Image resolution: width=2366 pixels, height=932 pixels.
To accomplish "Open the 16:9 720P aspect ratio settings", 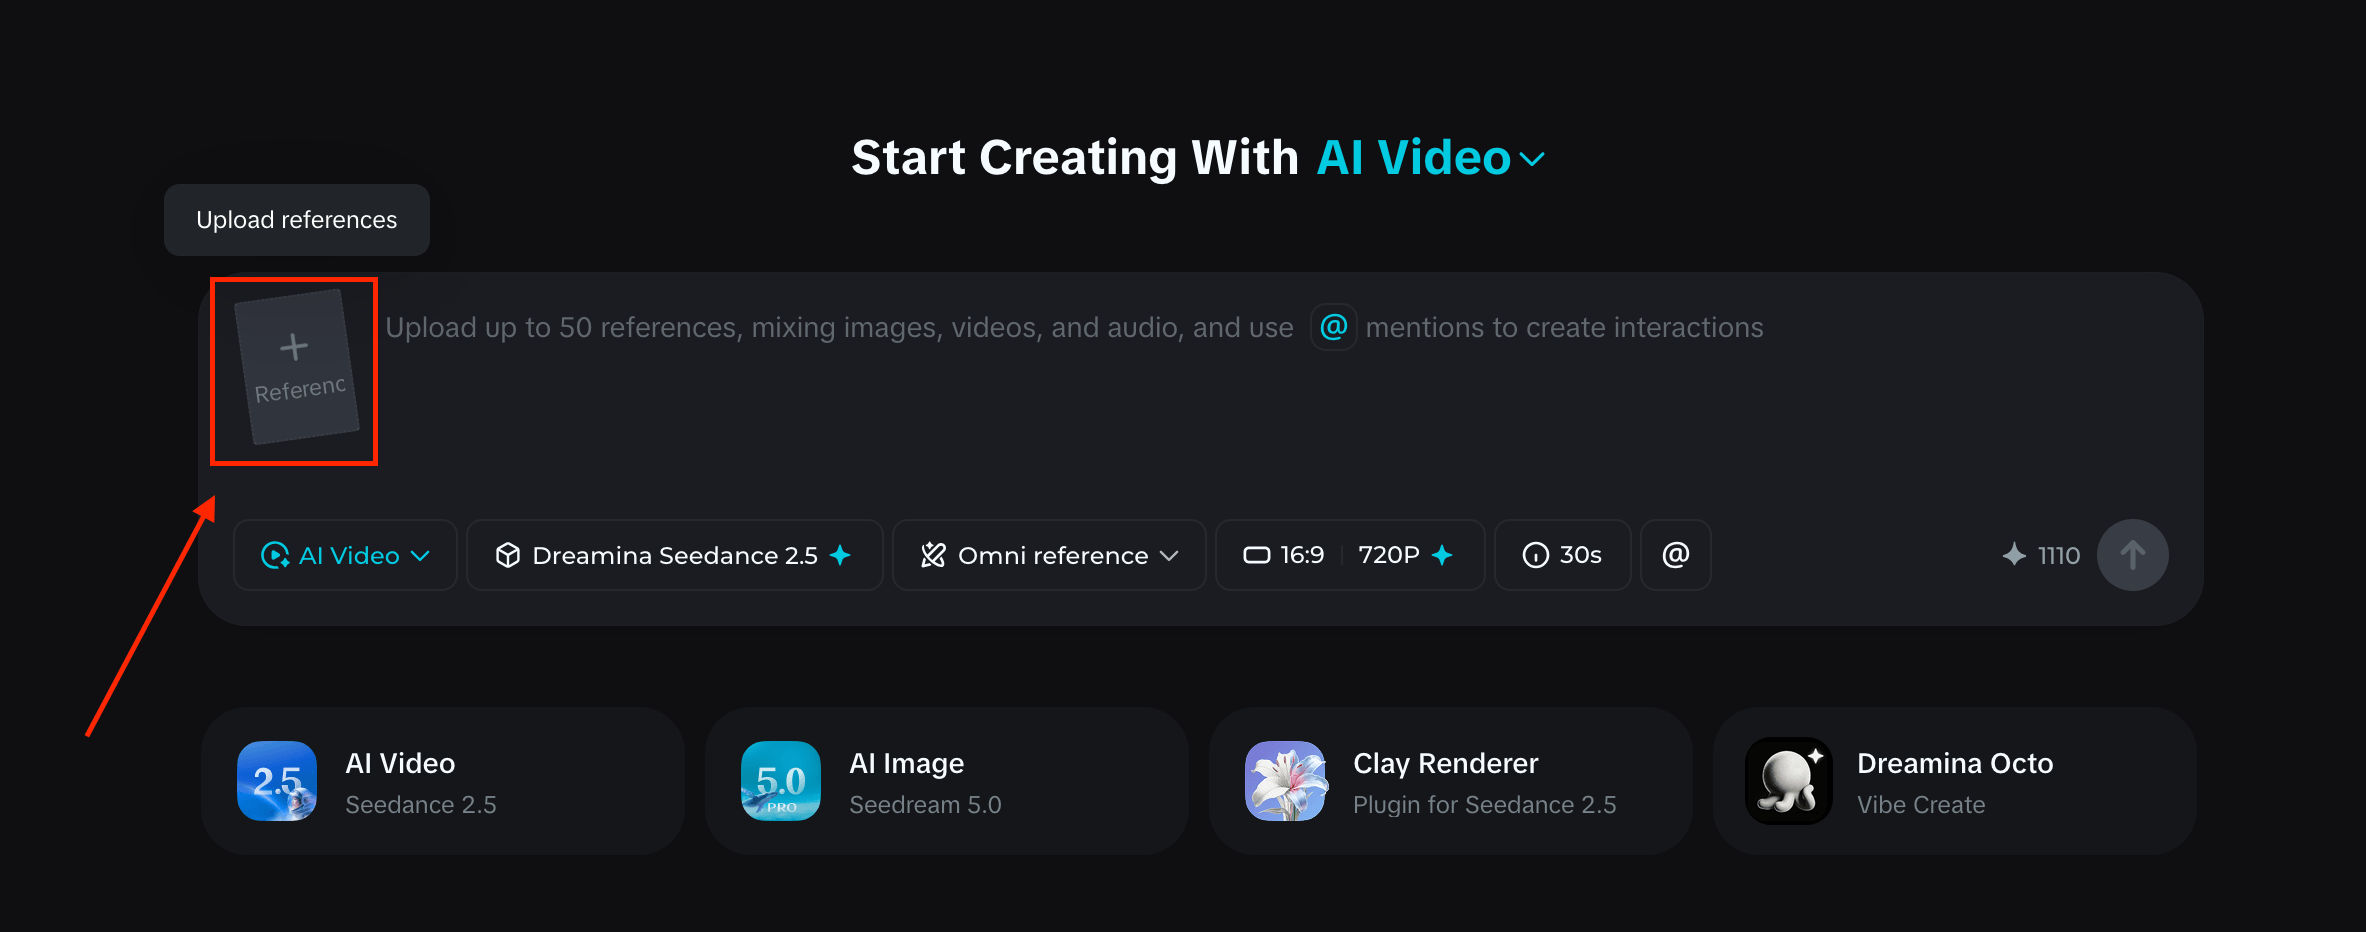I will 1350,555.
